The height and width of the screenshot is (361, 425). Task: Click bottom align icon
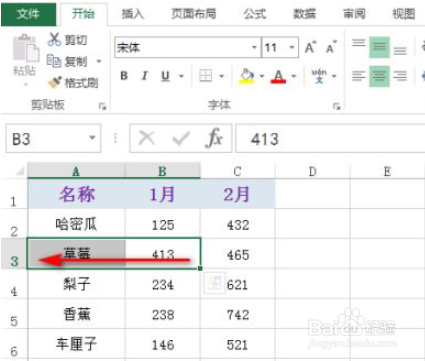pyautogui.click(x=400, y=51)
